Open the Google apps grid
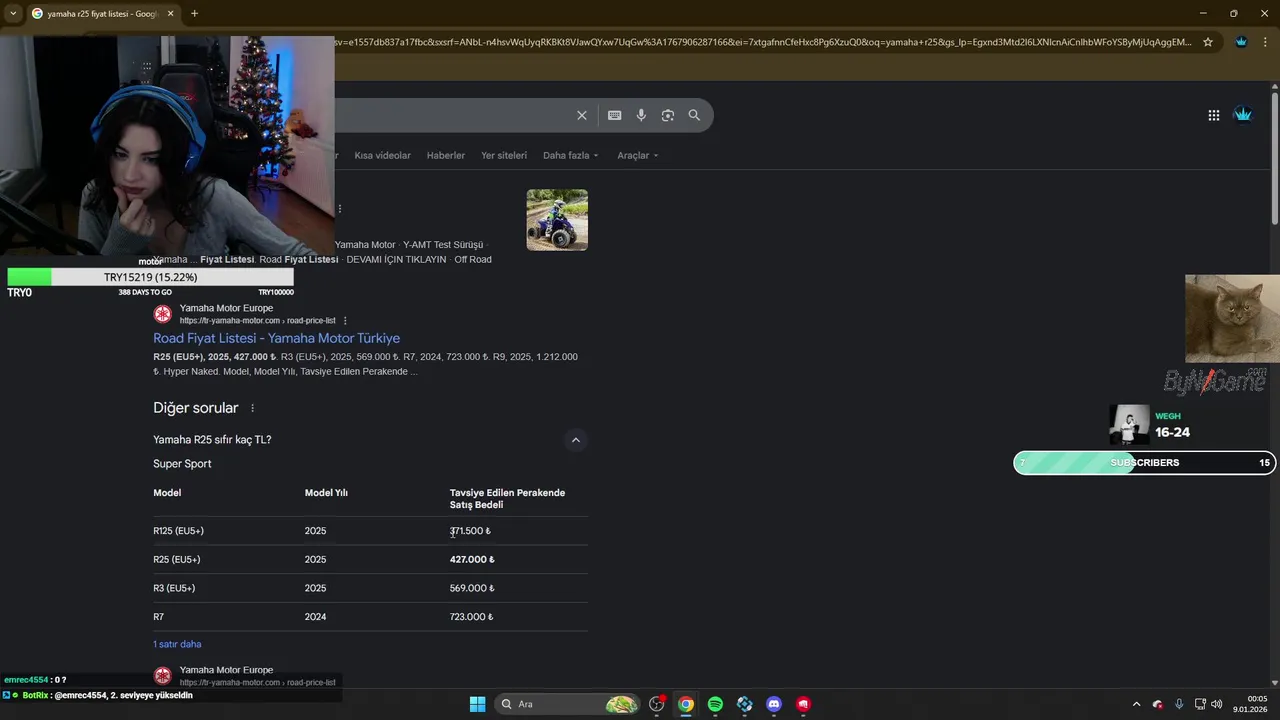The width and height of the screenshot is (1280, 720). (1213, 115)
